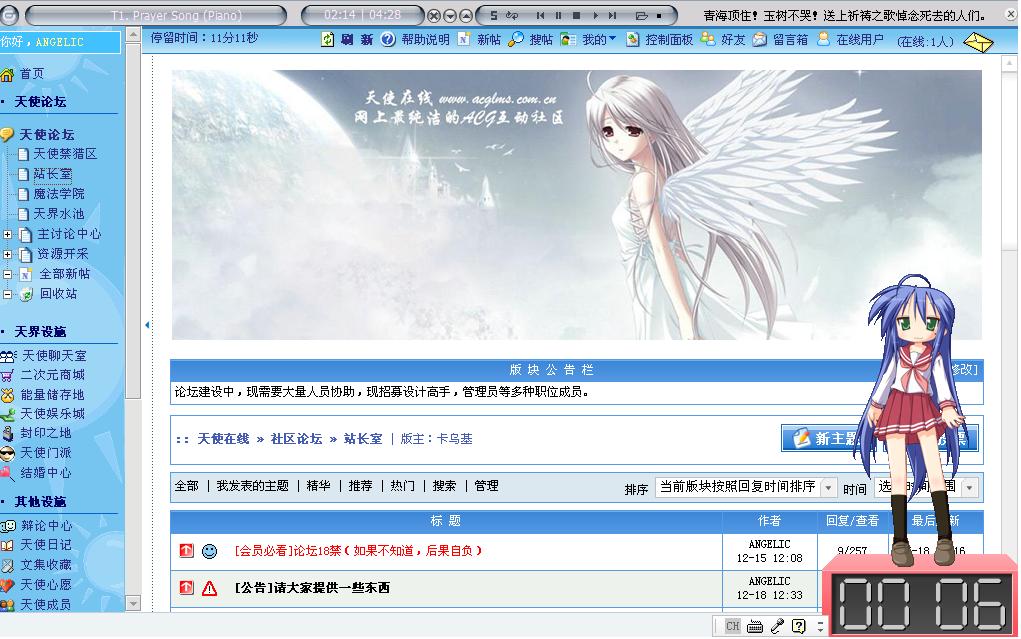
Task: Click the yellow envelope mail icon
Action: pos(978,42)
